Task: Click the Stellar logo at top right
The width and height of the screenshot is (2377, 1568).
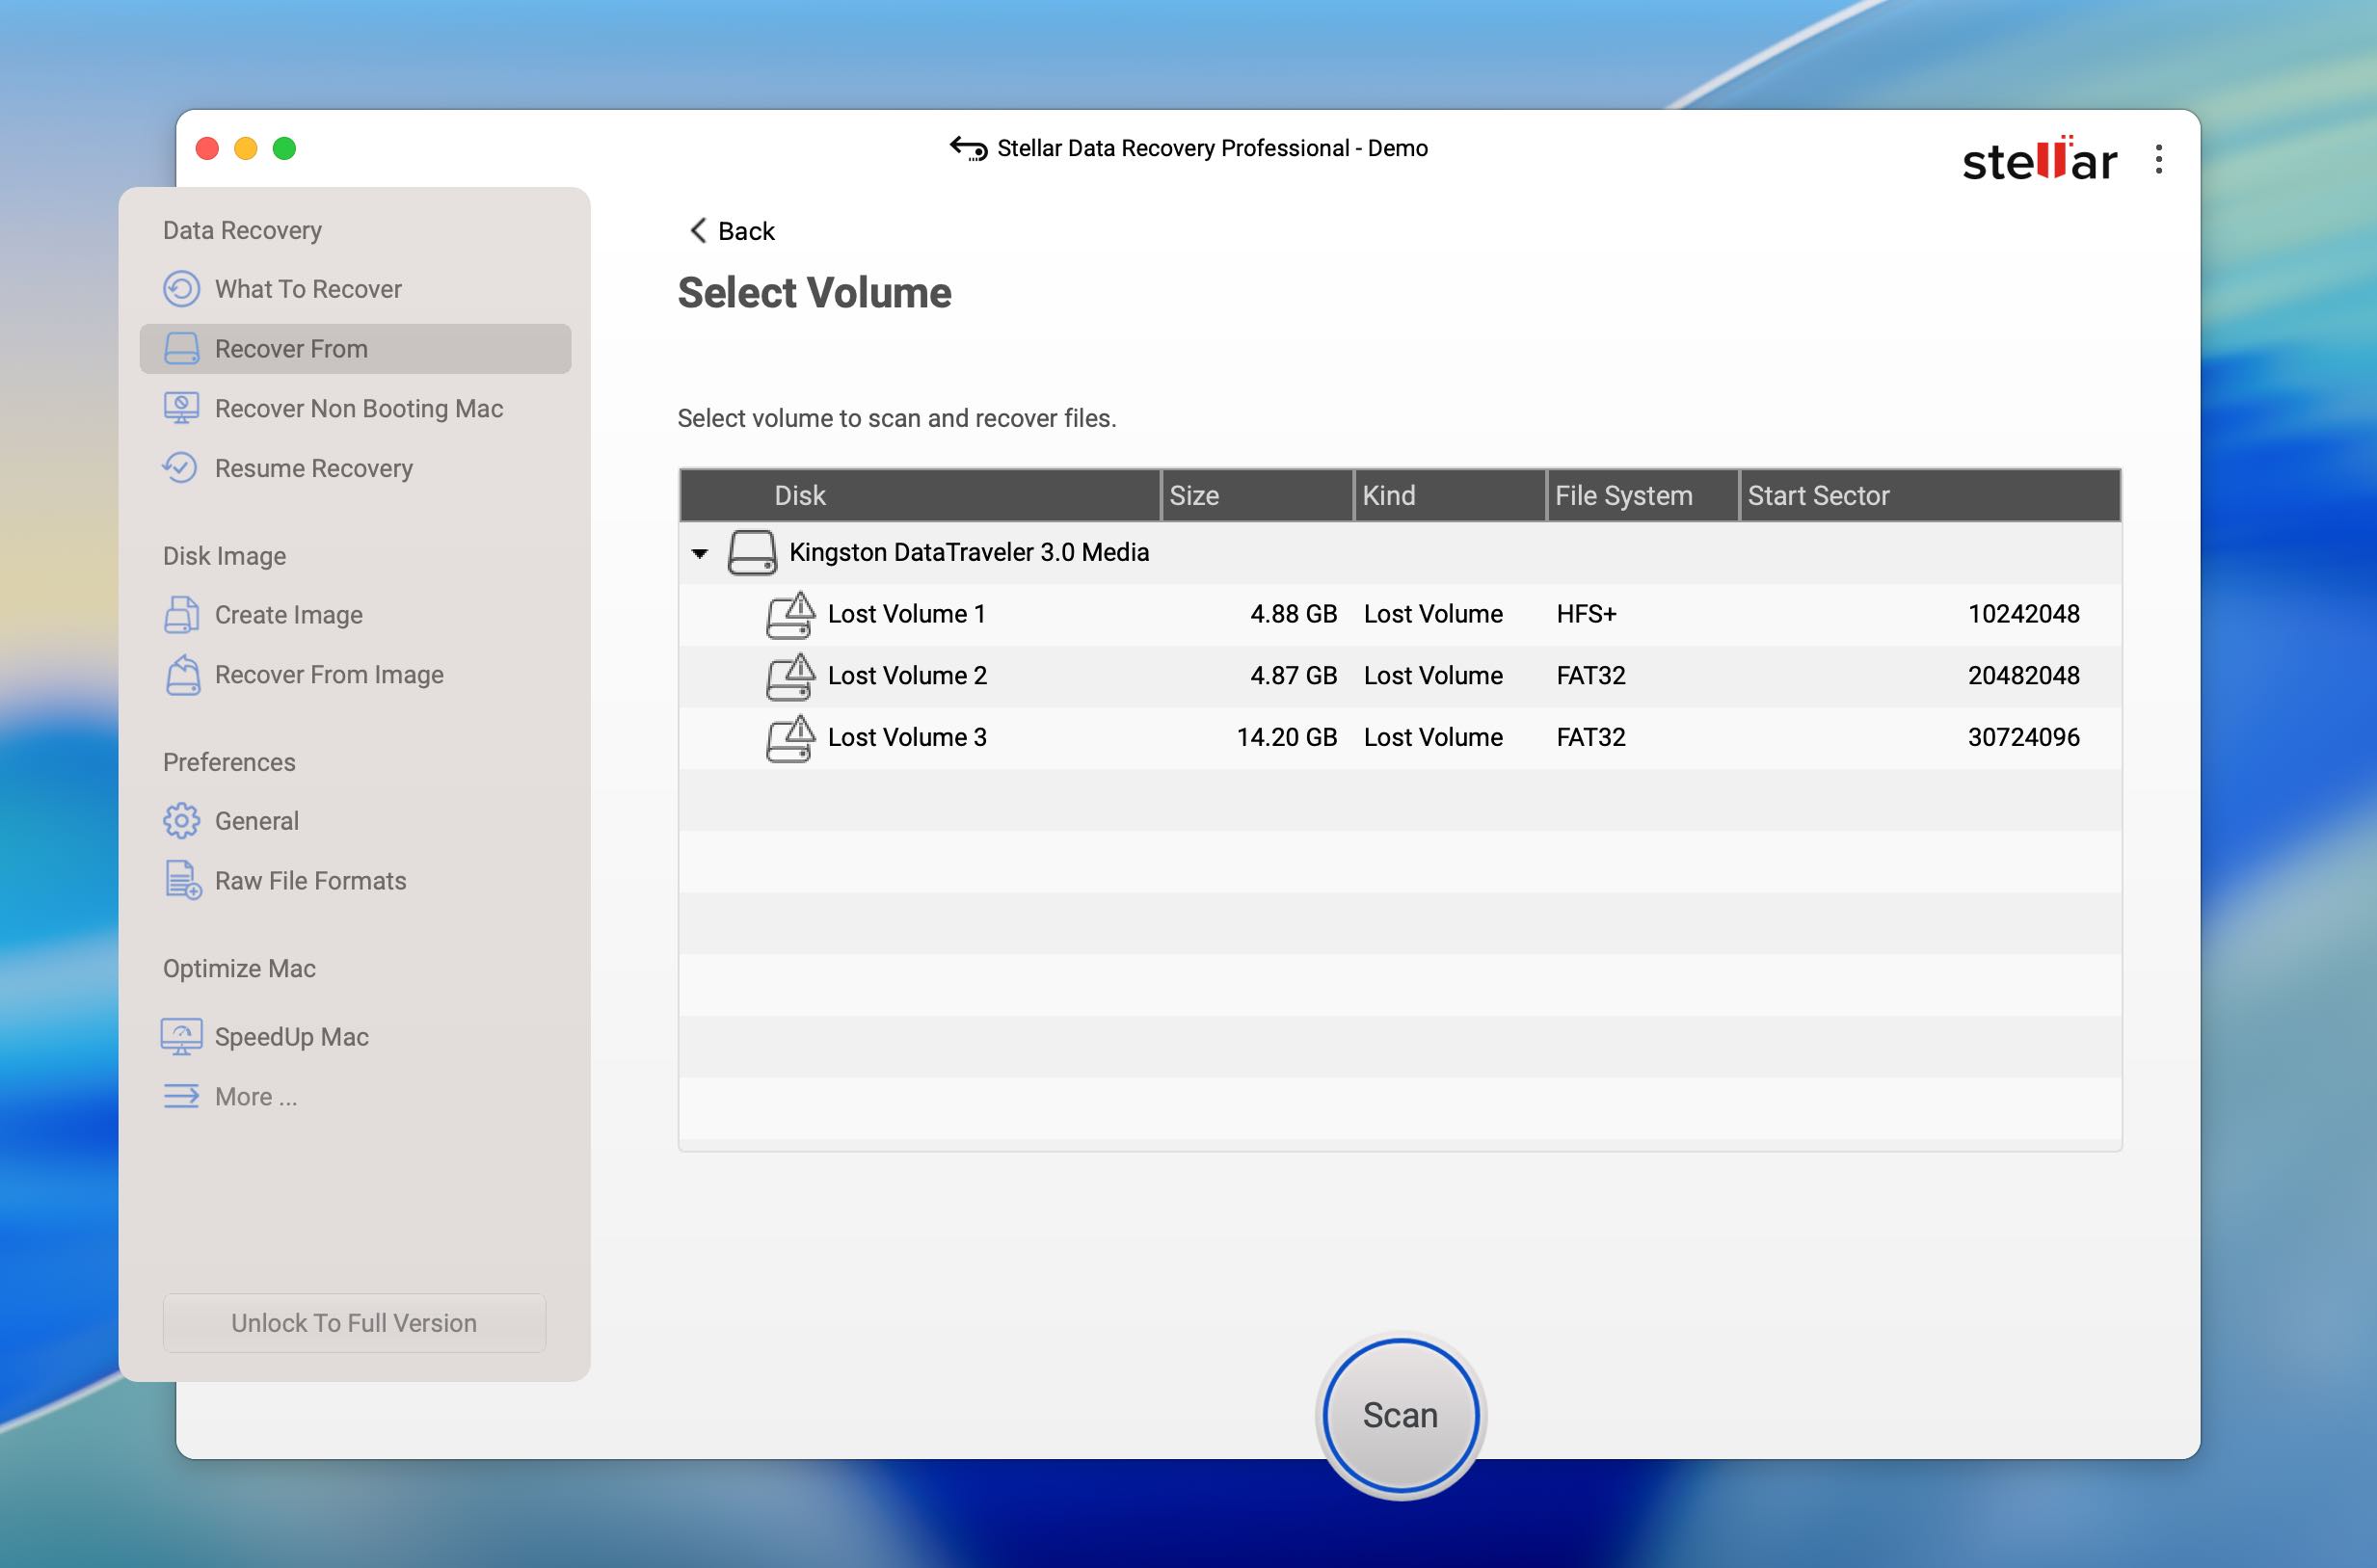Action: pyautogui.click(x=2039, y=162)
